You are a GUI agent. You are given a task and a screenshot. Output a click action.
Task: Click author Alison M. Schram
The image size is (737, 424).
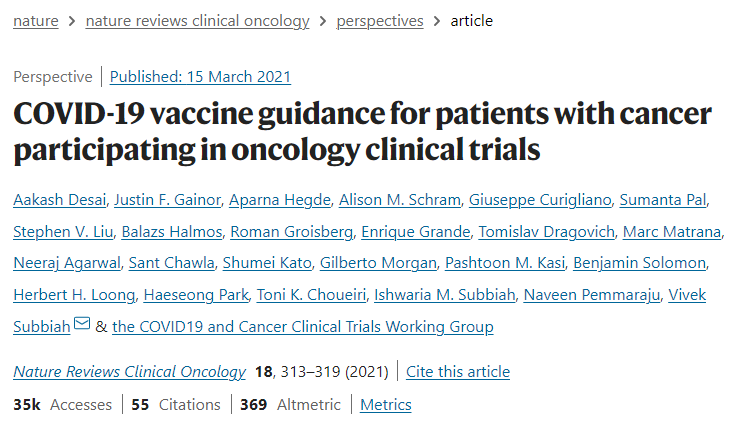400,200
